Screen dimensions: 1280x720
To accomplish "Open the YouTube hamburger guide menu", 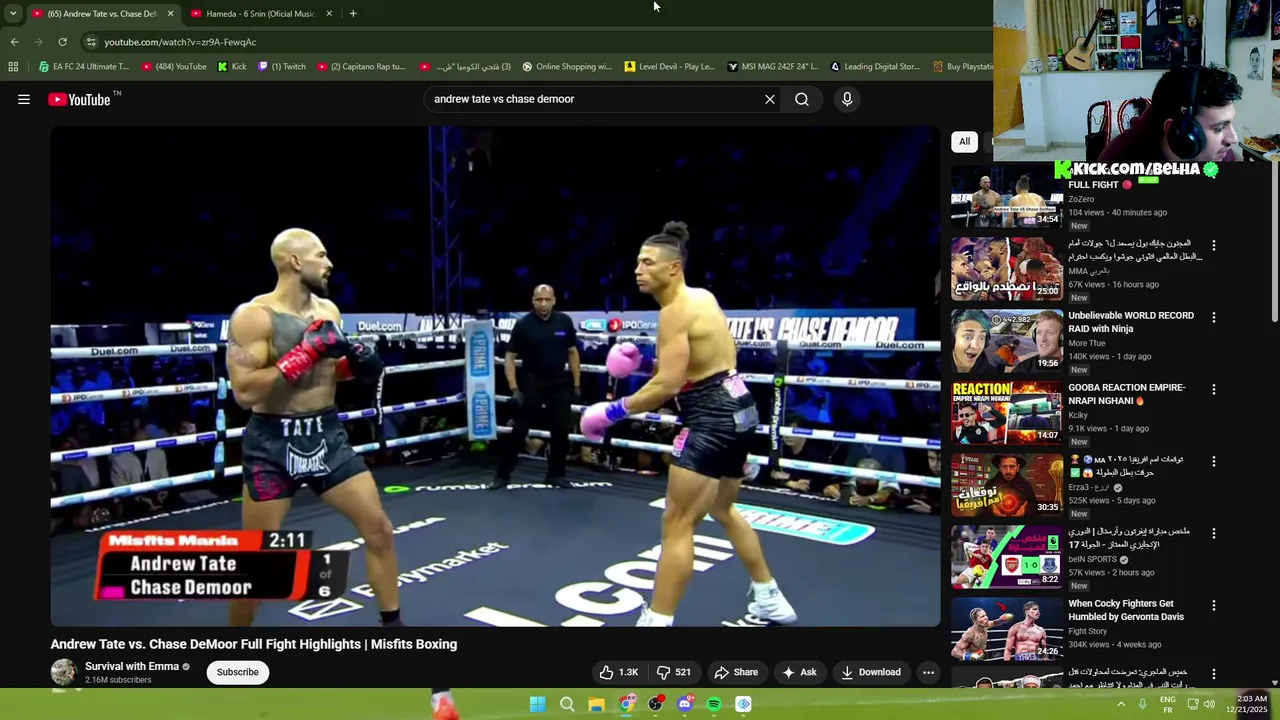I will [x=24, y=99].
